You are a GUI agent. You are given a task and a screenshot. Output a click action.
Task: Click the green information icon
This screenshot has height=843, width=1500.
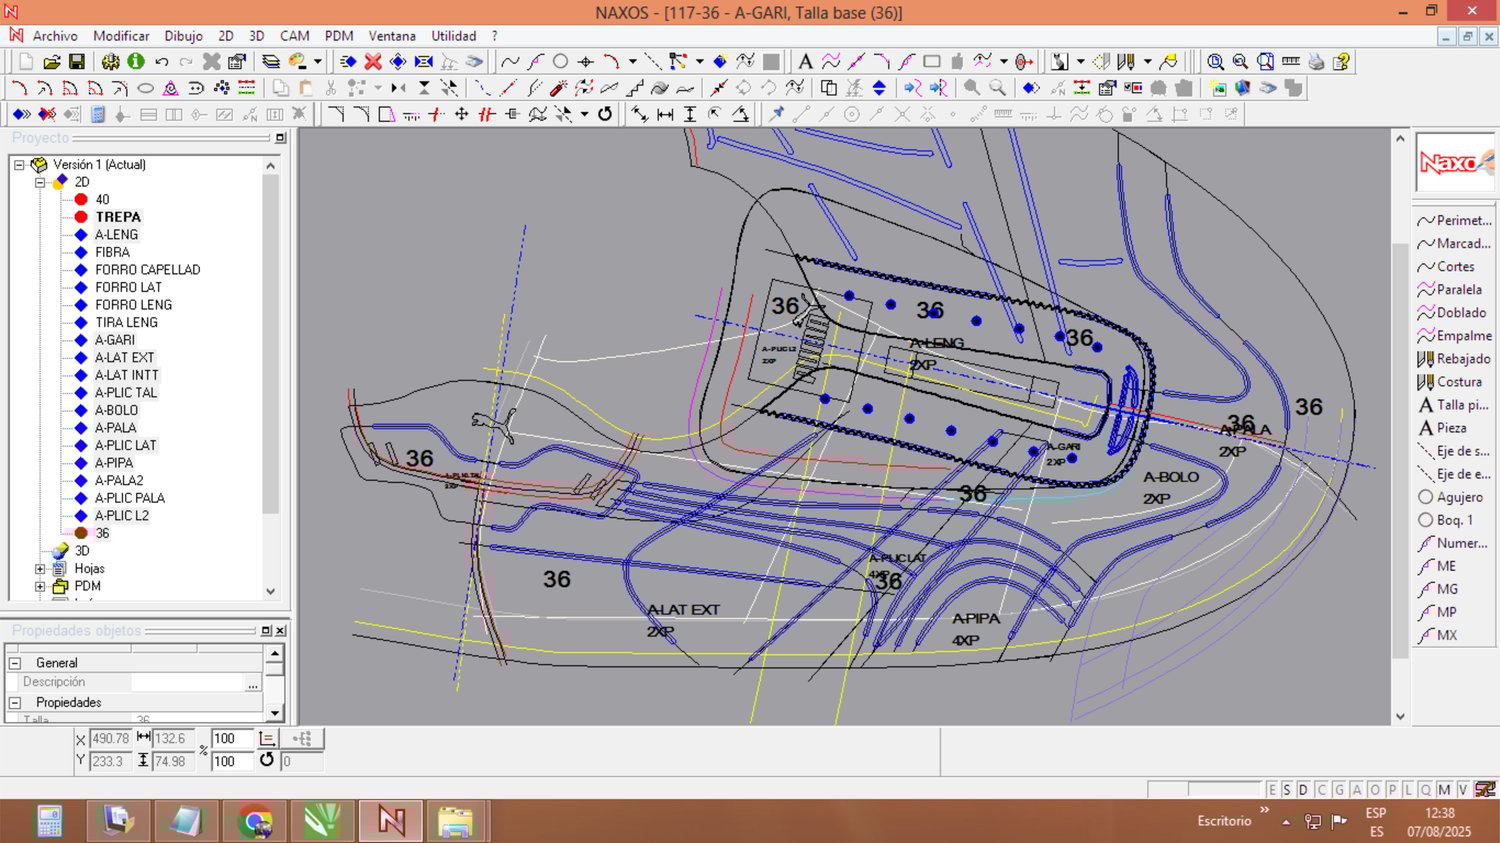[x=136, y=62]
